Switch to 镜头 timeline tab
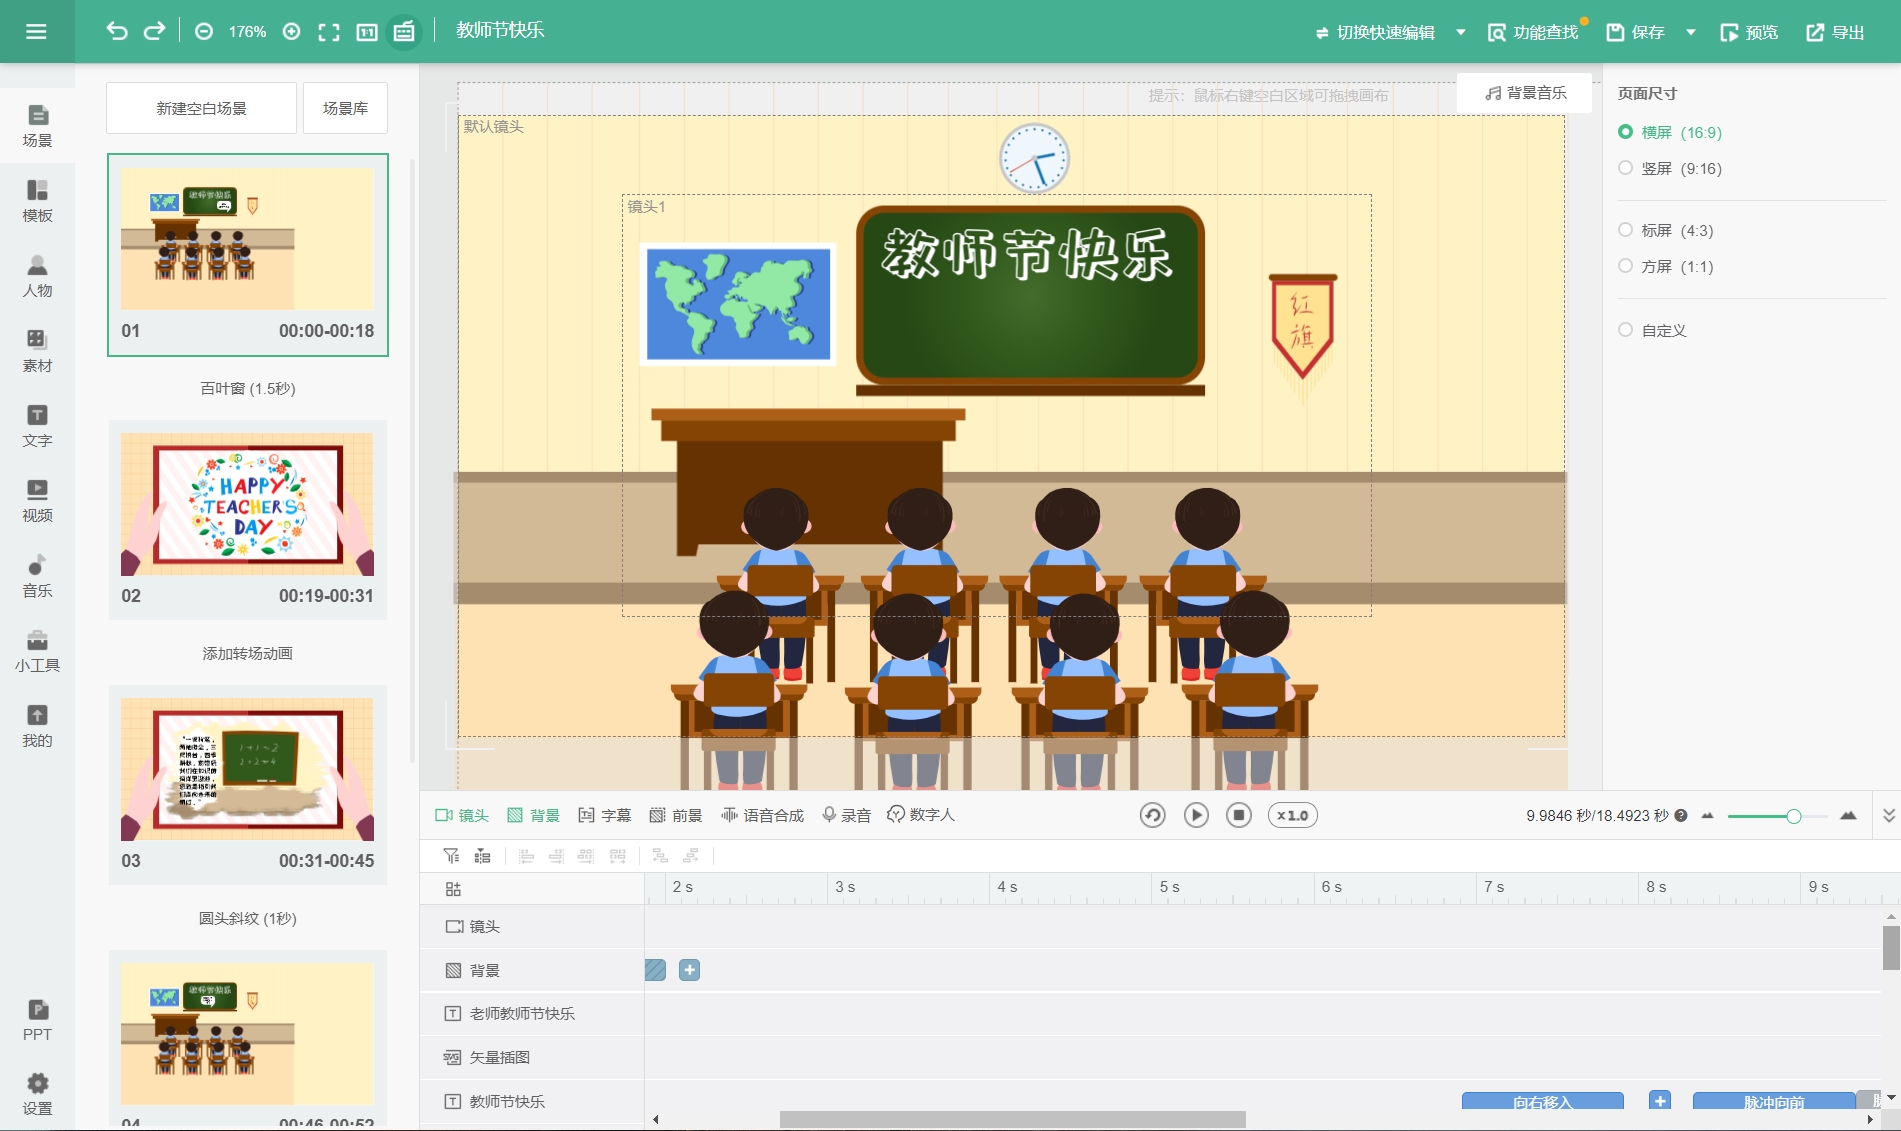The image size is (1901, 1131). (x=462, y=815)
